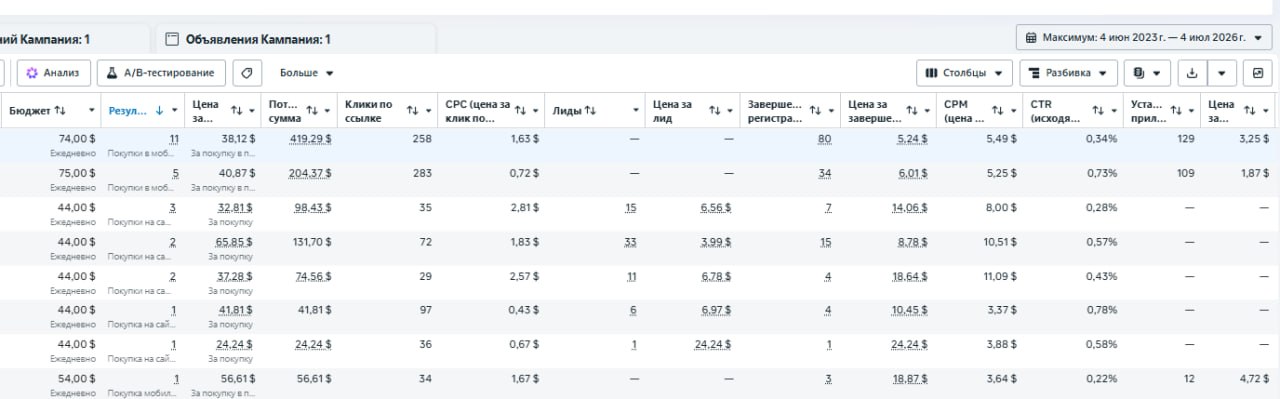Click the A/B-тестирование button
Screen dimensions: 1280x399
(162, 73)
